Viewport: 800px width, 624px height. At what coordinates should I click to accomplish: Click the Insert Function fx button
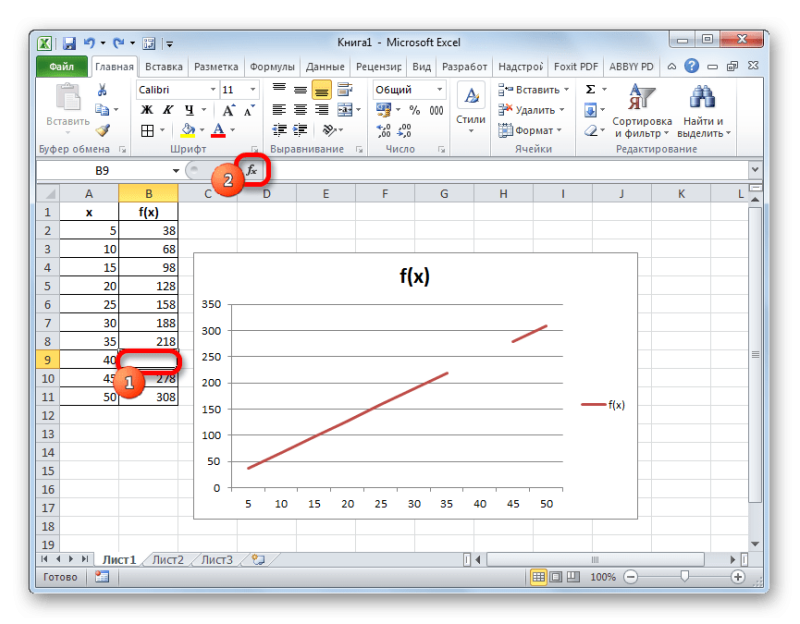pyautogui.click(x=252, y=170)
